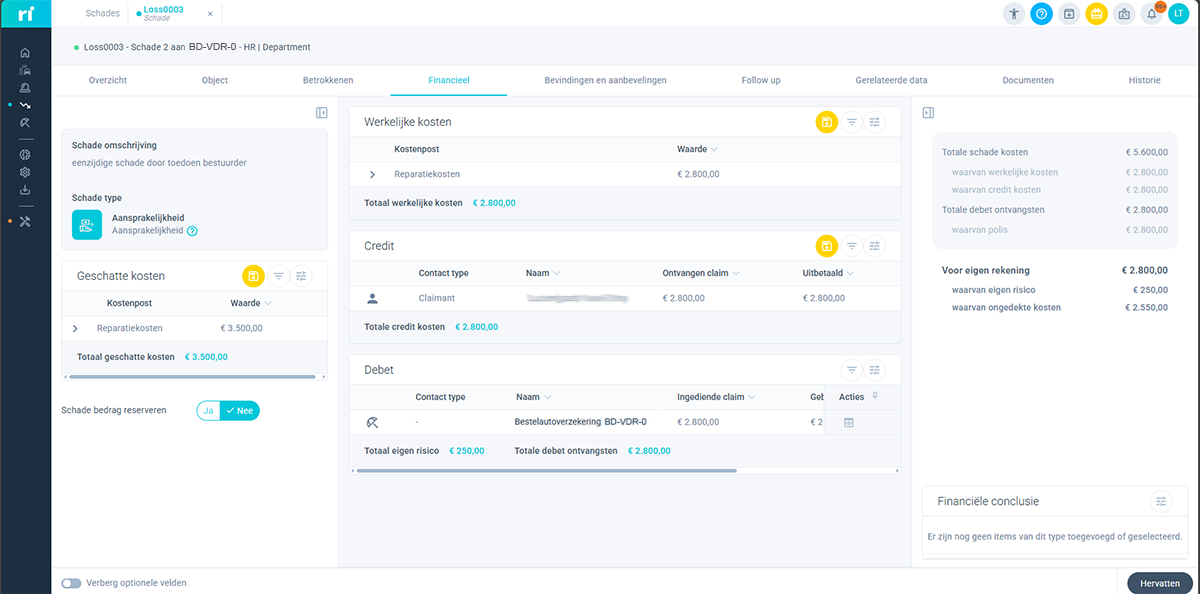Viewport: 1200px width, 594px height.
Task: Click the yellow add button in Werkelijke kosten
Action: point(826,122)
